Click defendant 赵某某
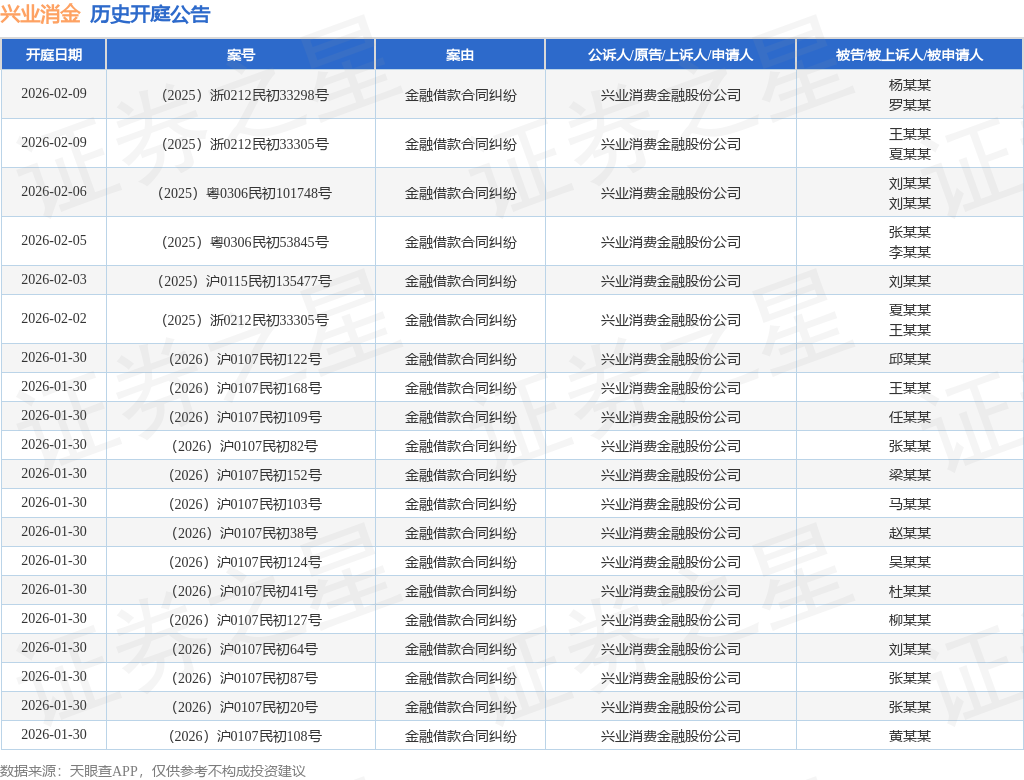Screen dimensions: 1024x780 910,533
